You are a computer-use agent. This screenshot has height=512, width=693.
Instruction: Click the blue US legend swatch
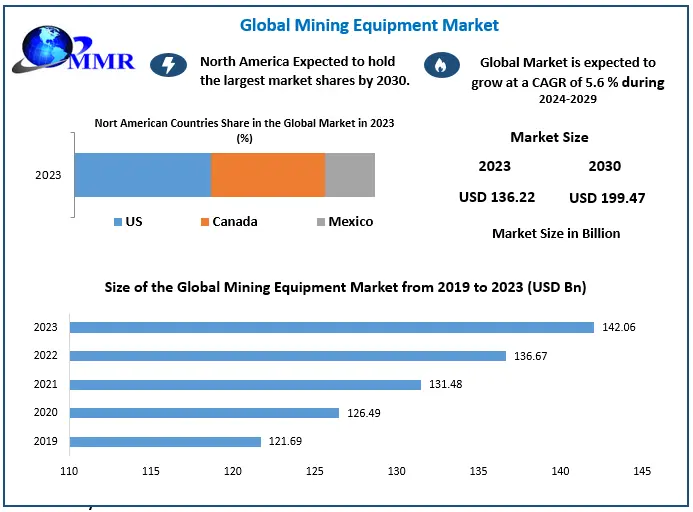(x=118, y=222)
